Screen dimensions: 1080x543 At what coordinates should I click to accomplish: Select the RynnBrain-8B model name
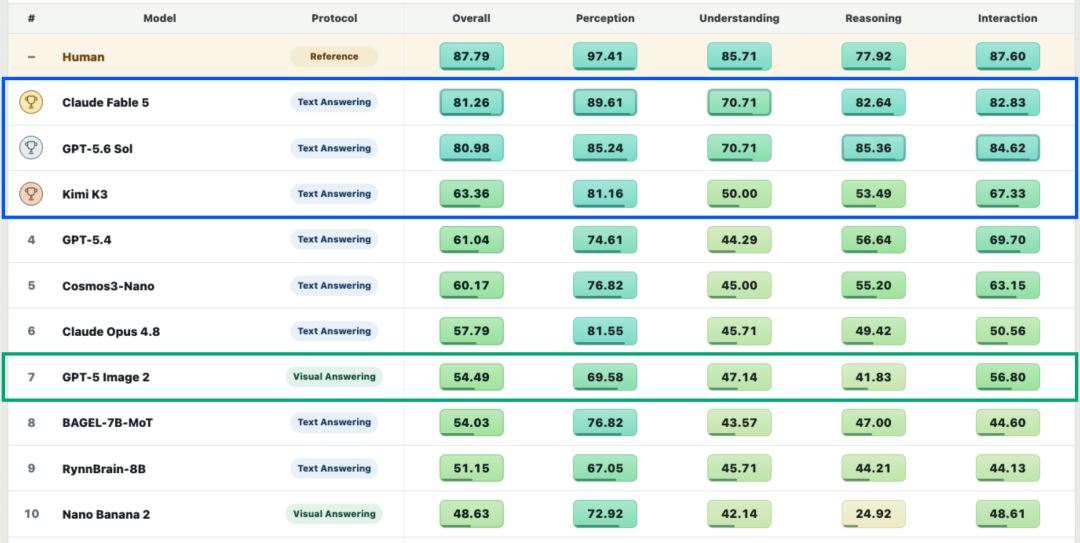click(x=104, y=469)
